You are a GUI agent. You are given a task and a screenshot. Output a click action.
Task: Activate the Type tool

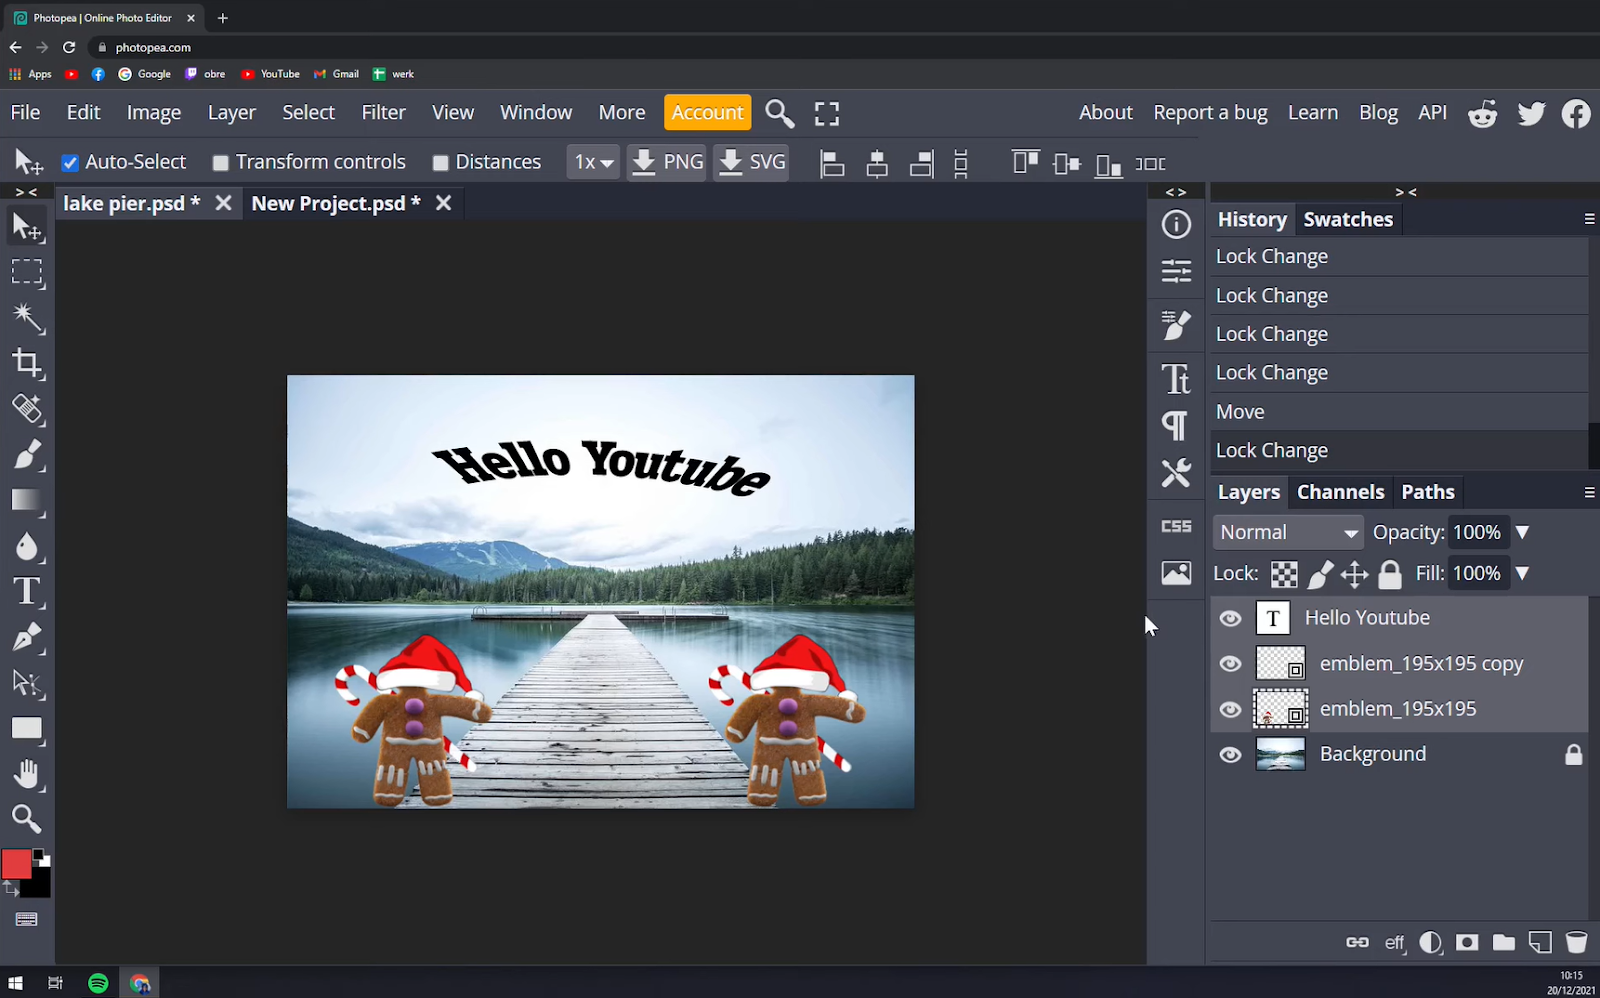pyautogui.click(x=27, y=592)
